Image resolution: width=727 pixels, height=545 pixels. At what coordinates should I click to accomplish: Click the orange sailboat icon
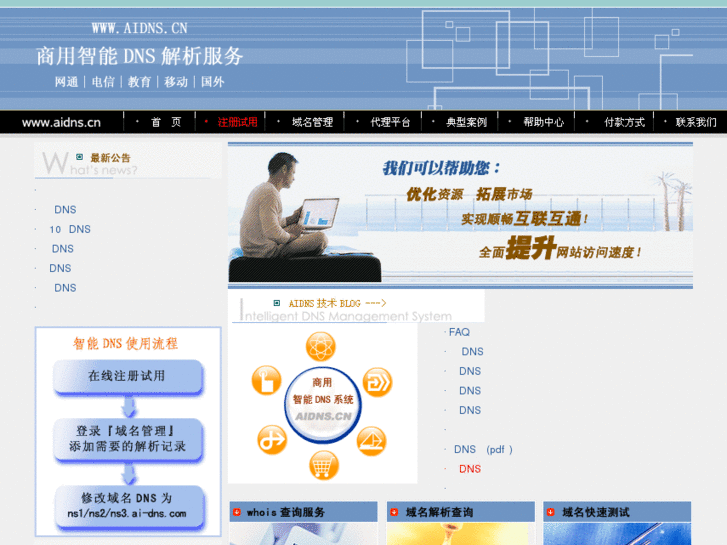click(x=371, y=441)
